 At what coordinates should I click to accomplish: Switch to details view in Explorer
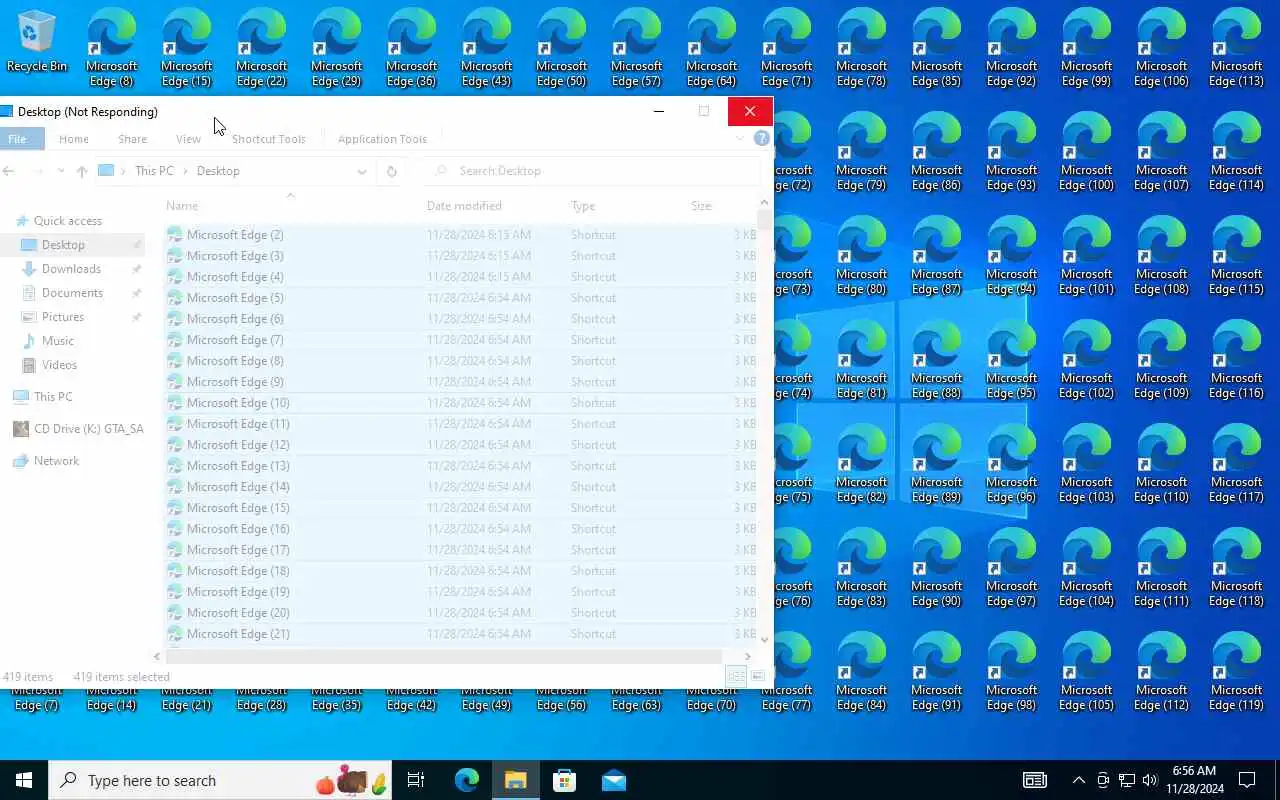pyautogui.click(x=736, y=676)
